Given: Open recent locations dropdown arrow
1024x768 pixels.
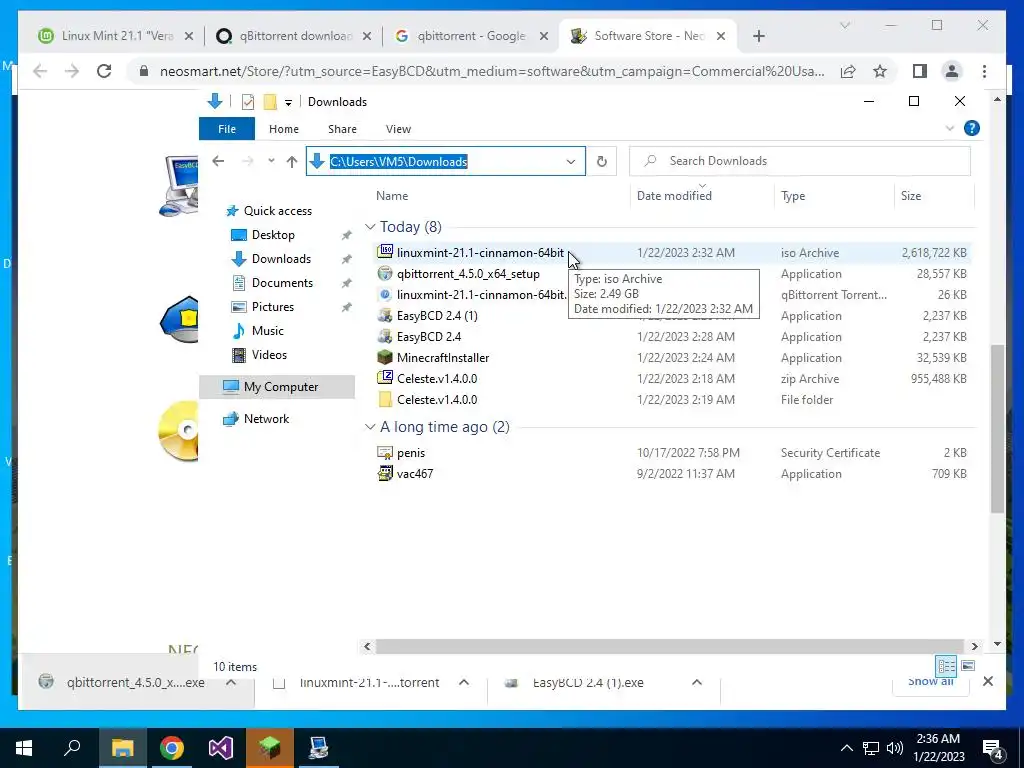Looking at the screenshot, I should [x=271, y=161].
